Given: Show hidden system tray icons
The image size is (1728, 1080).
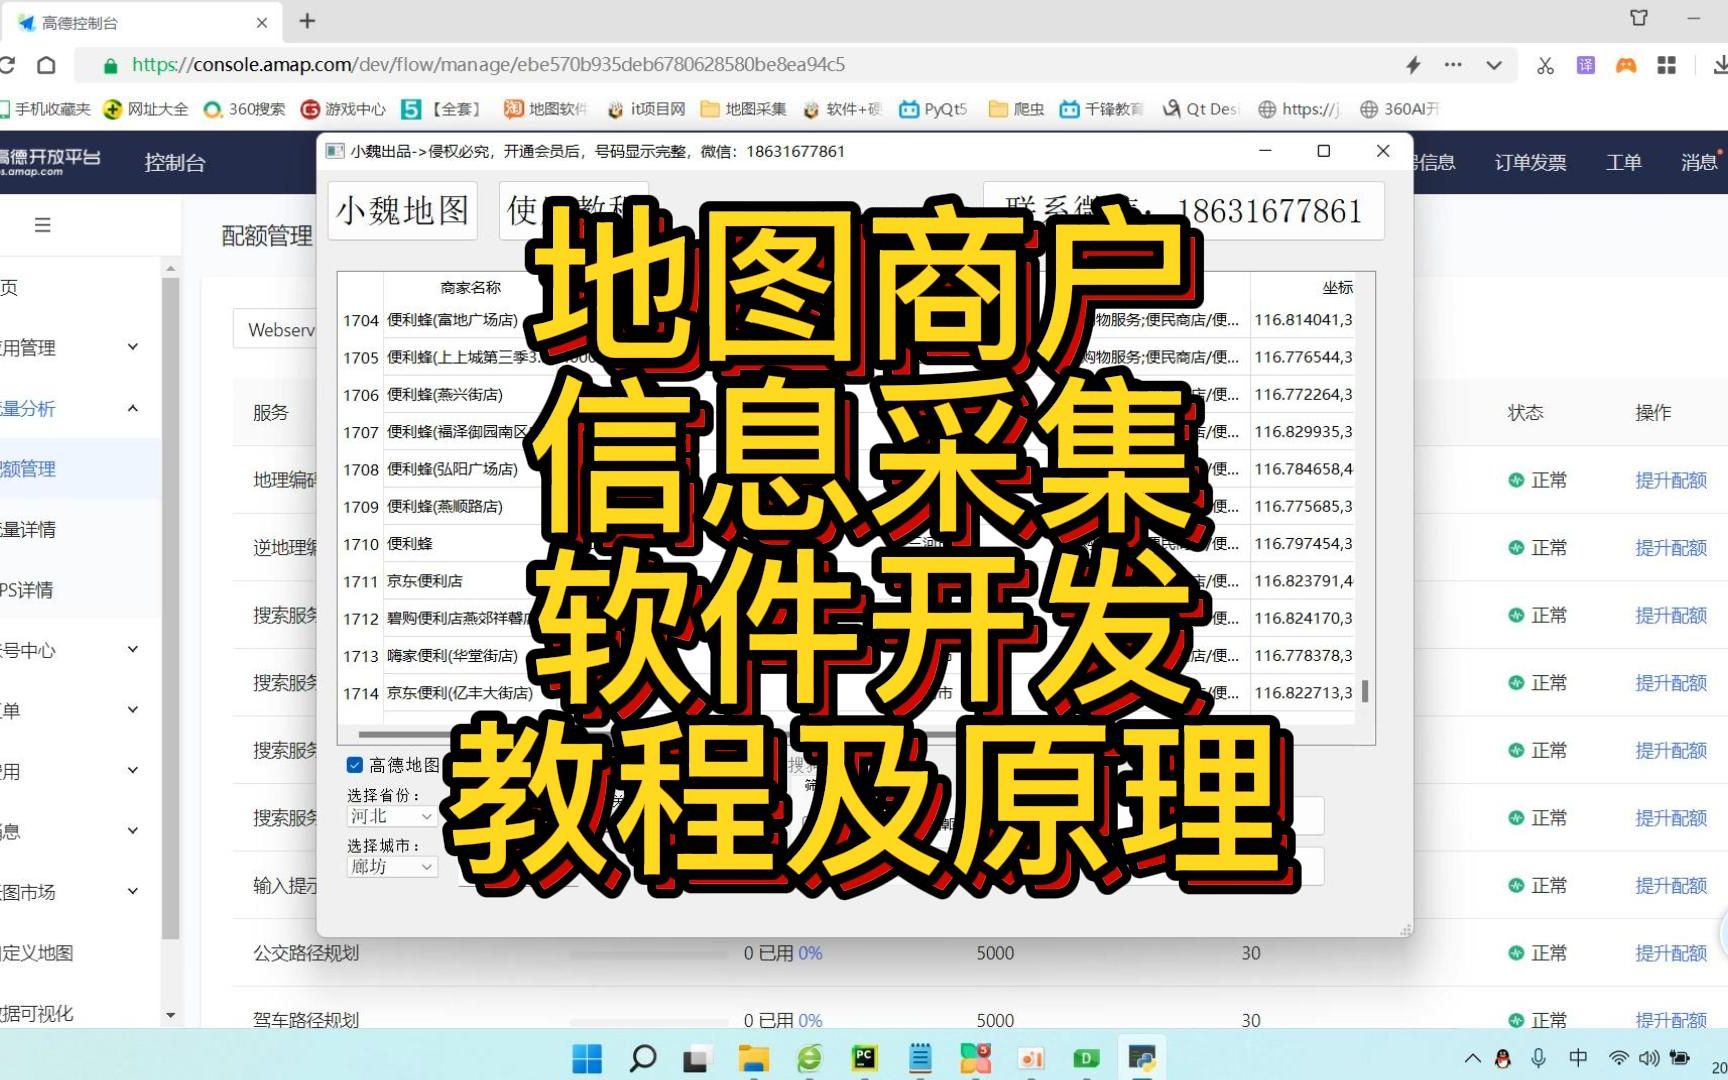Looking at the screenshot, I should point(1473,1058).
